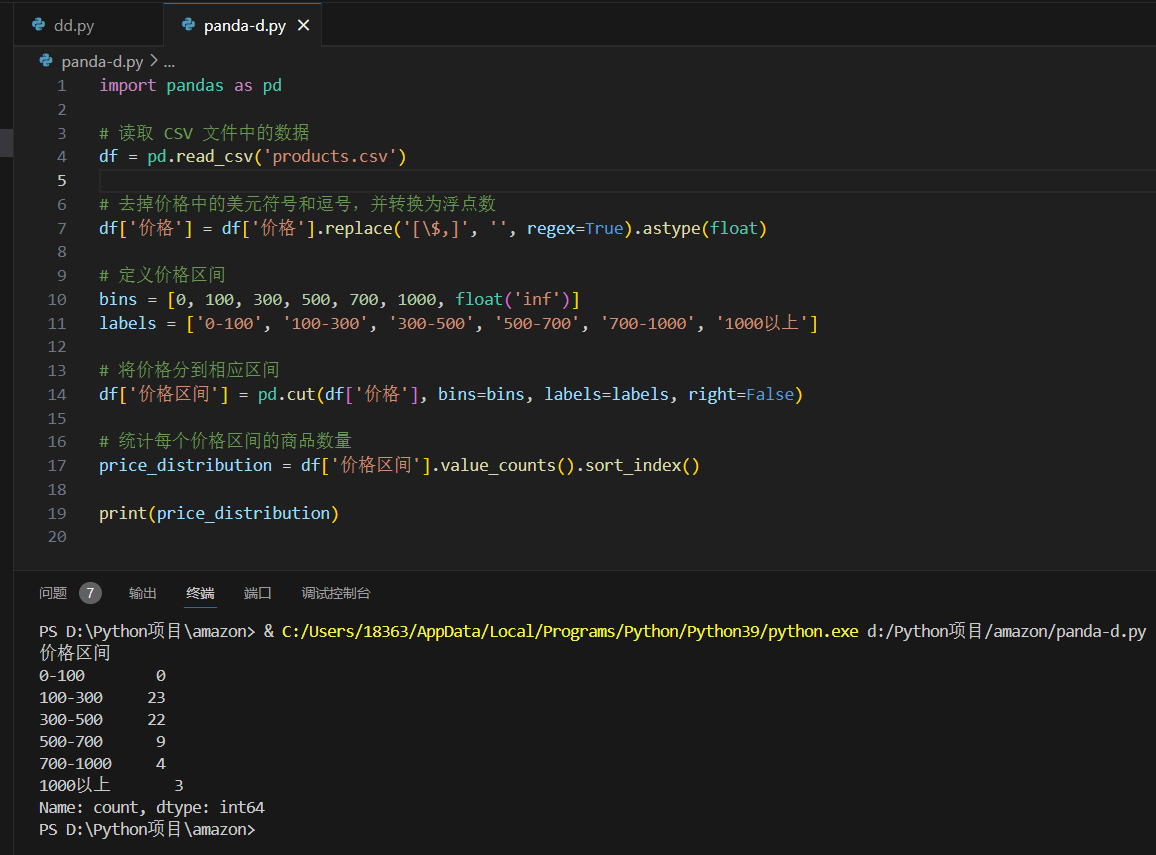Click the '700-1000' row in terminal output
The width and height of the screenshot is (1156, 855).
pos(102,764)
